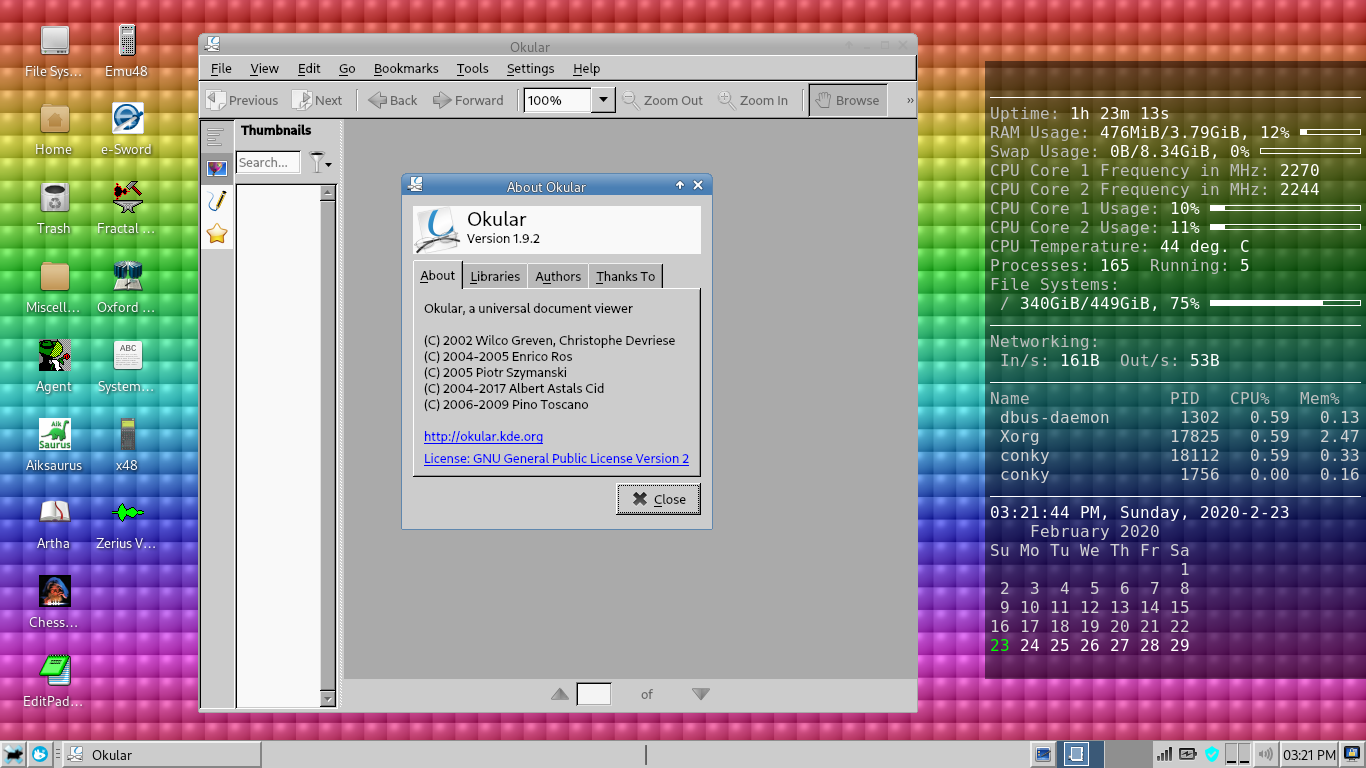1366x768 pixels.
Task: Go to previous page using bottom up arrow
Action: point(560,694)
